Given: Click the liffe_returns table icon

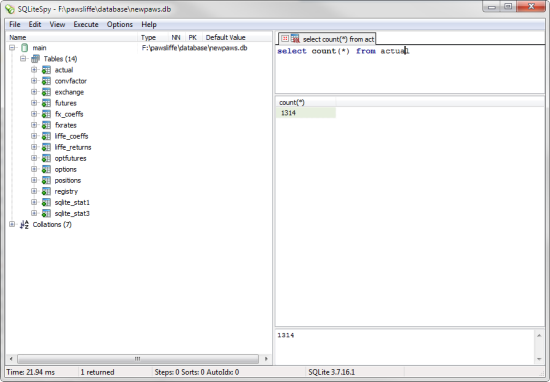Looking at the screenshot, I should 46,147.
